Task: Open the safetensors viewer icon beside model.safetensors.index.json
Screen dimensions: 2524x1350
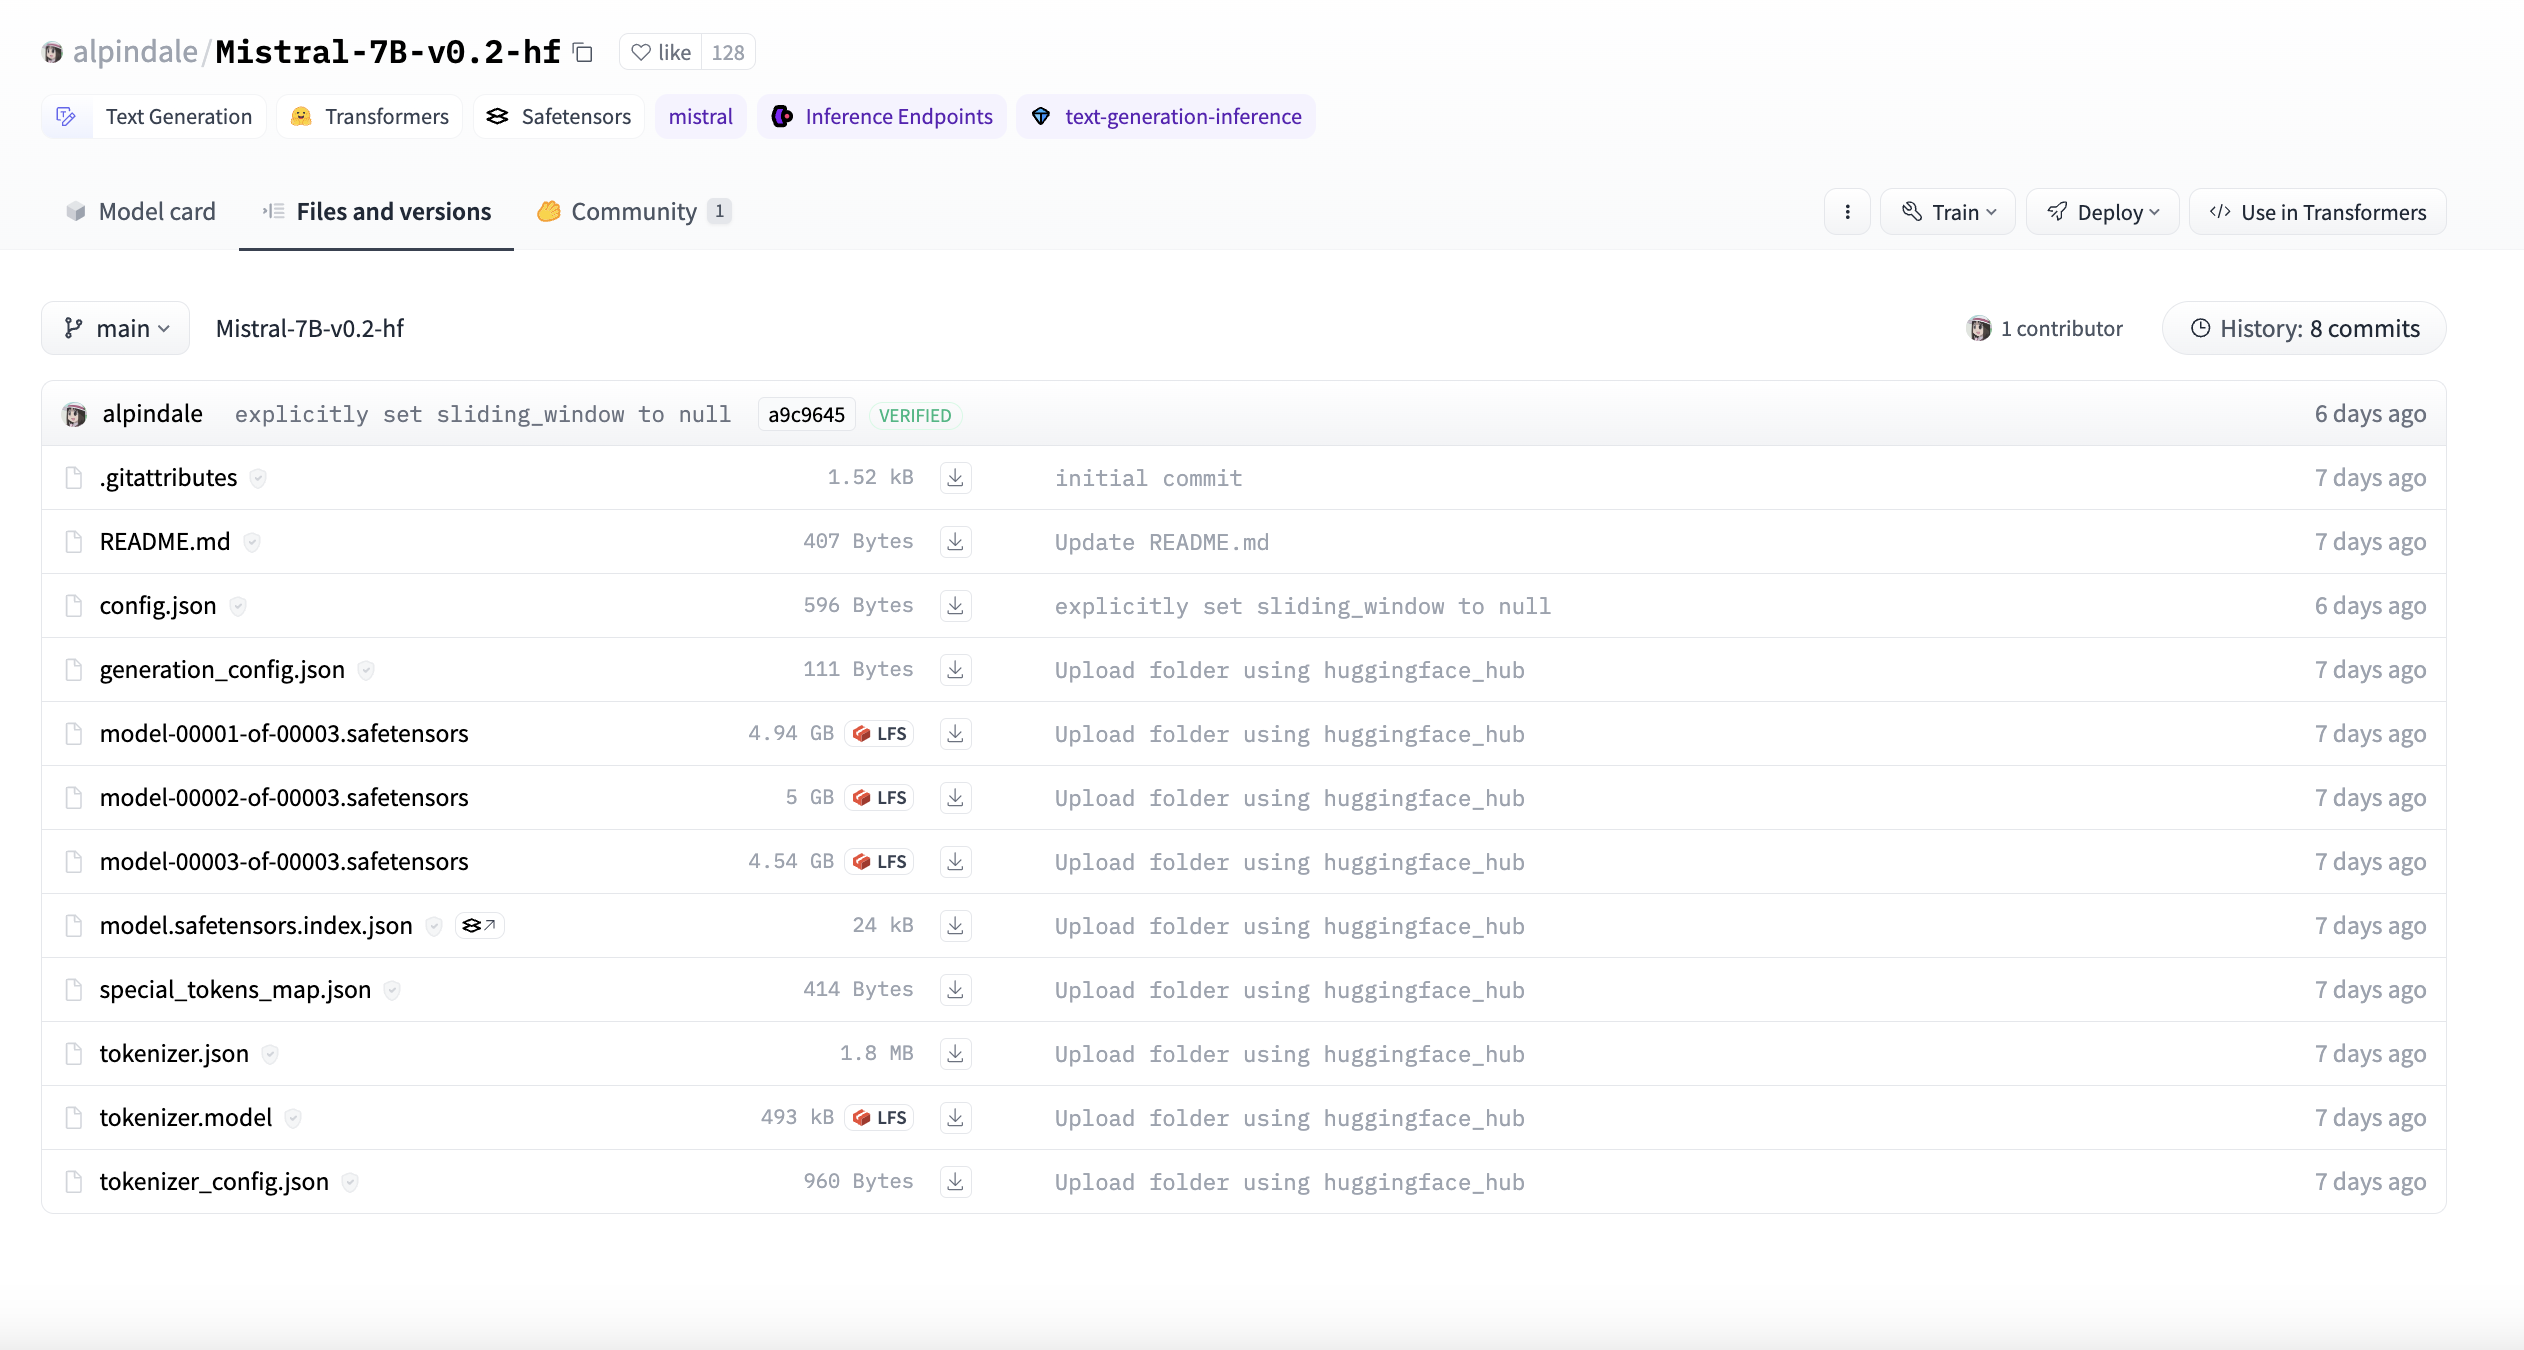Action: (x=479, y=925)
